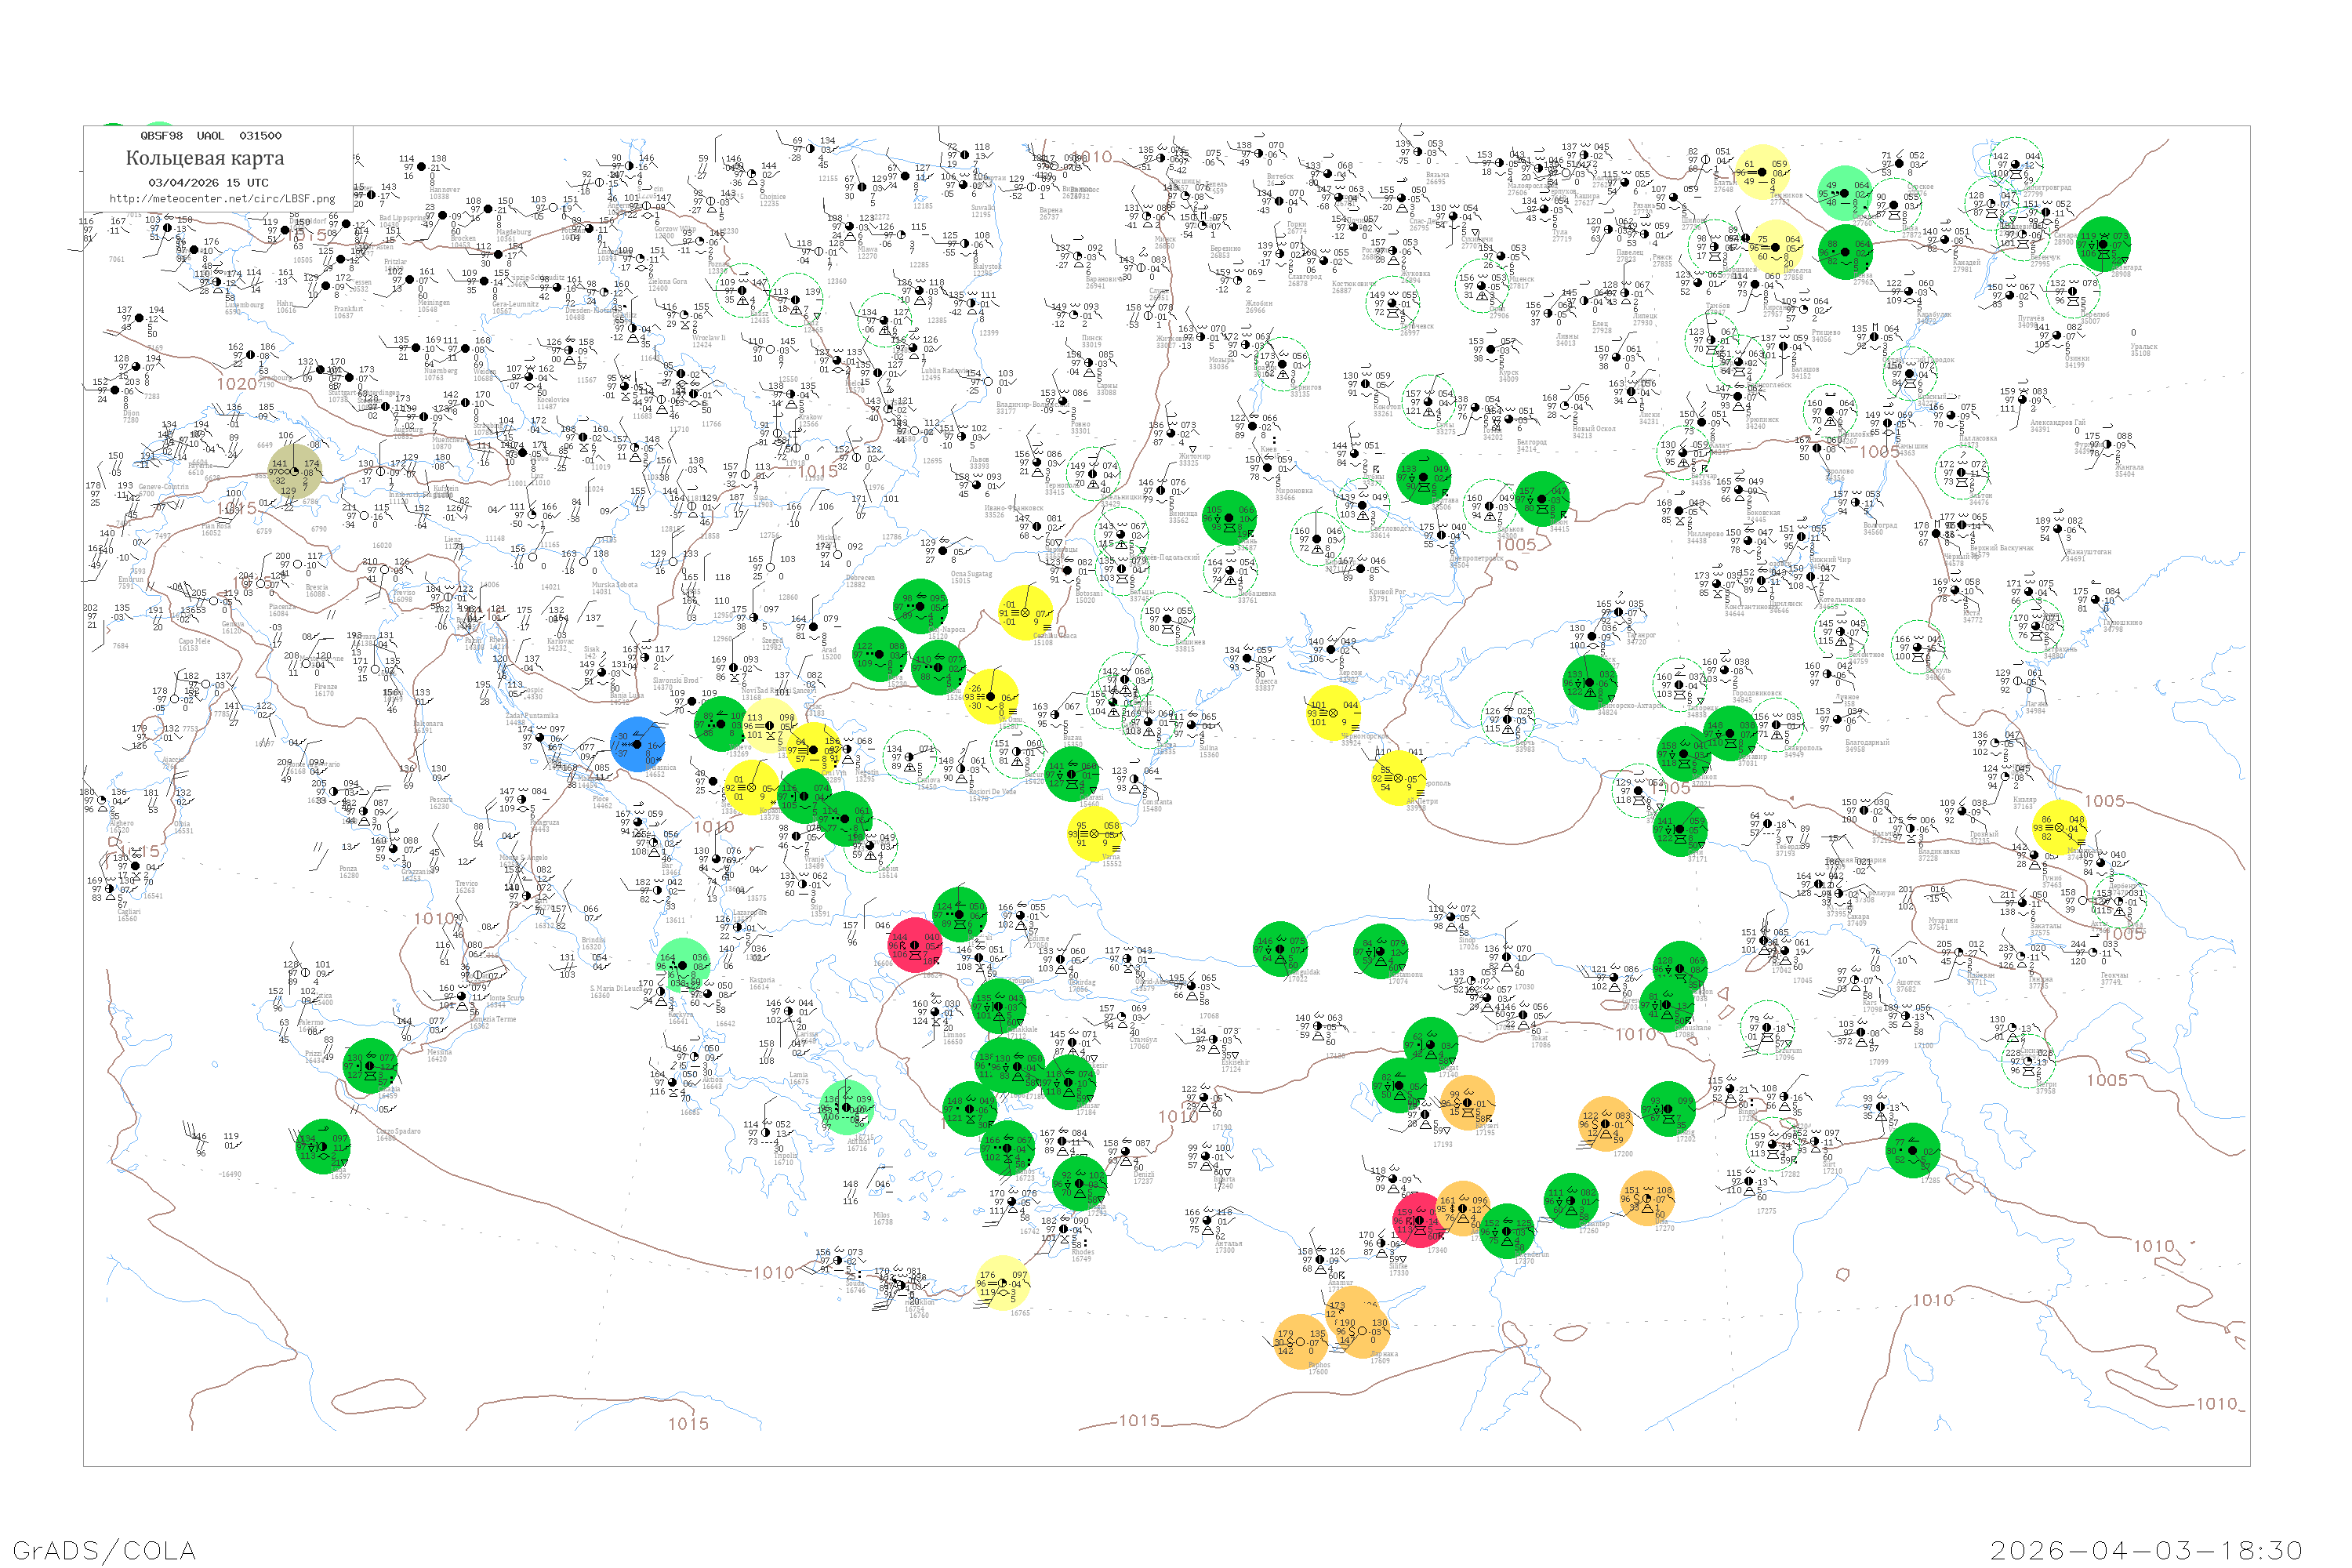Click the green Elazig station circle

(1668, 1108)
